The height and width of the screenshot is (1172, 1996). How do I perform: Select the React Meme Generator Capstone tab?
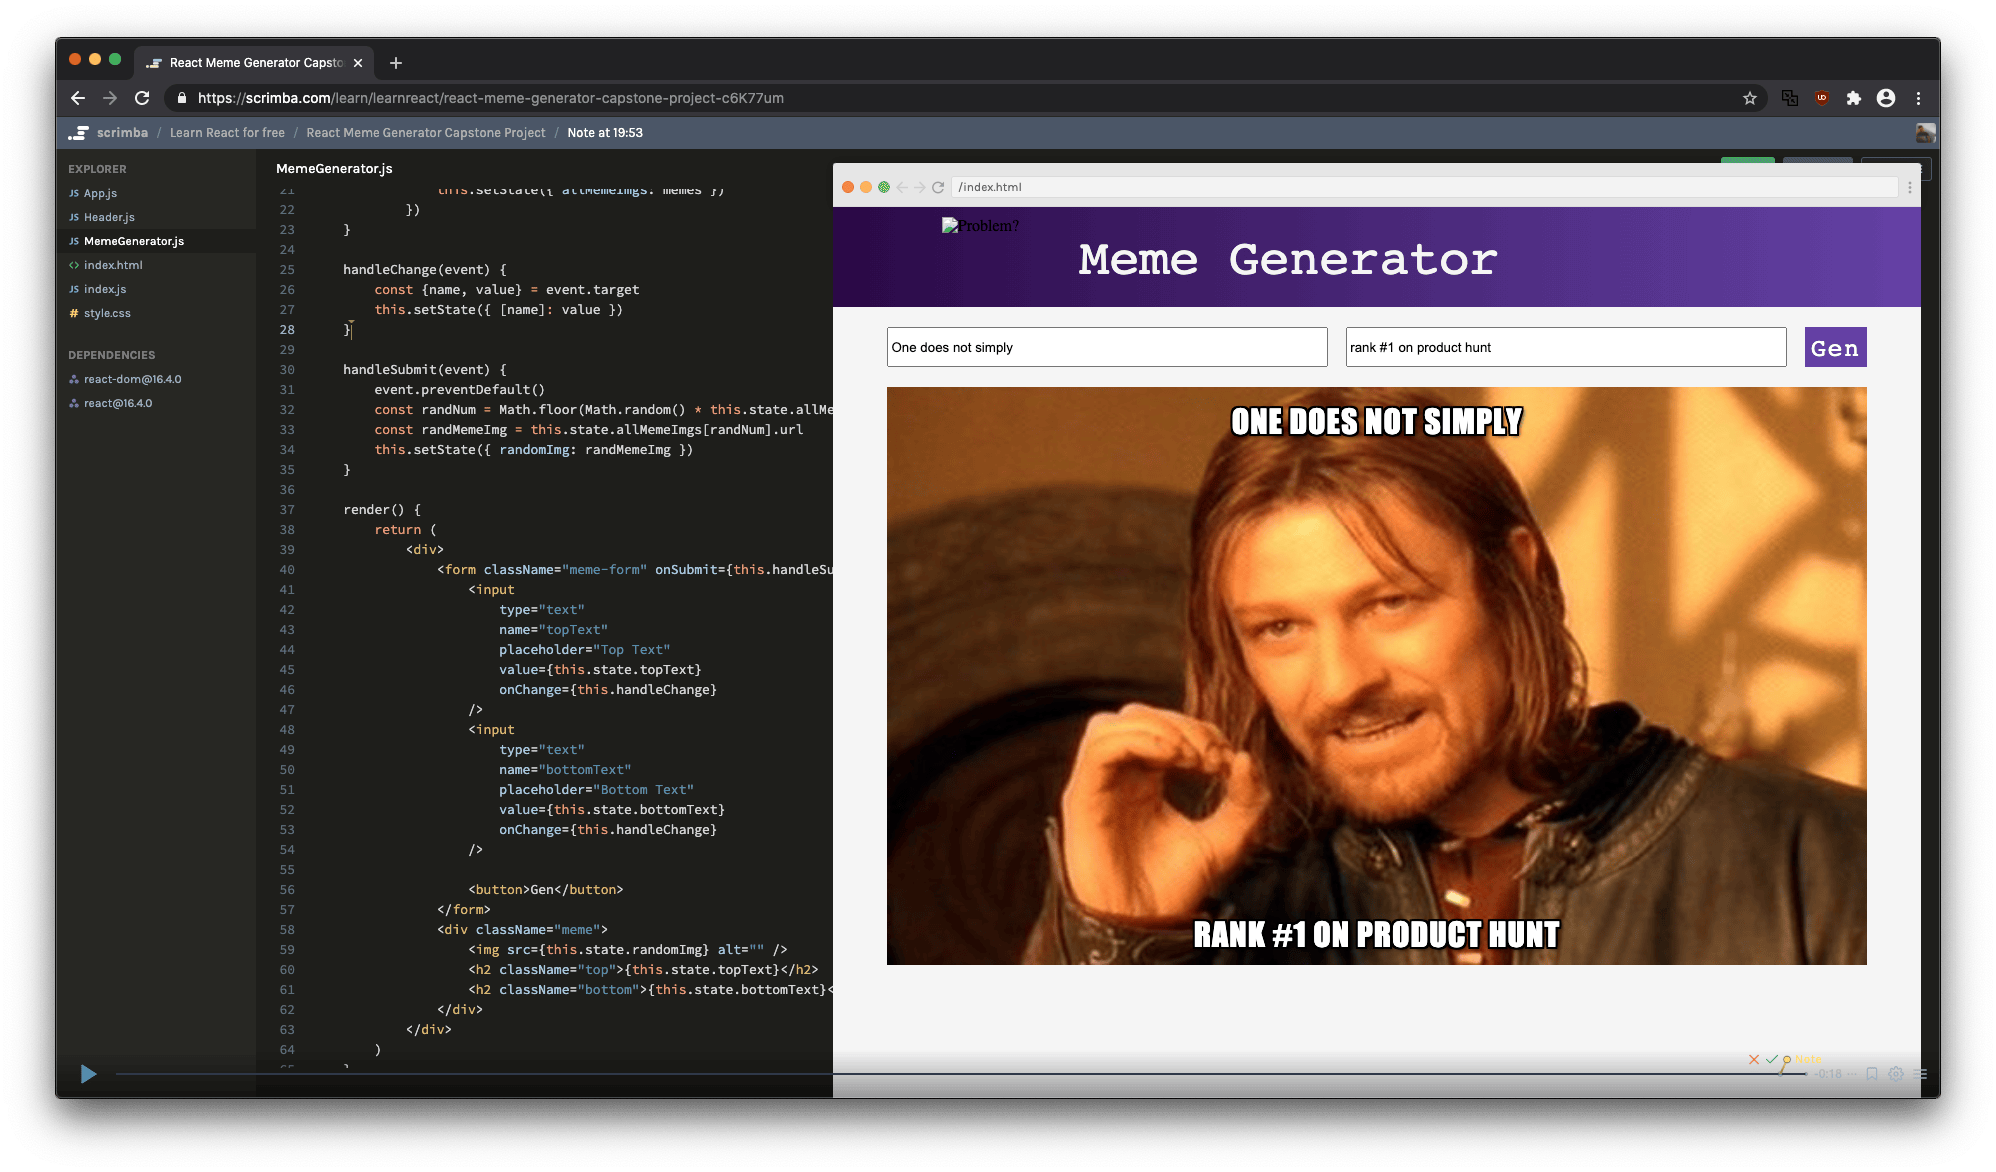255,63
